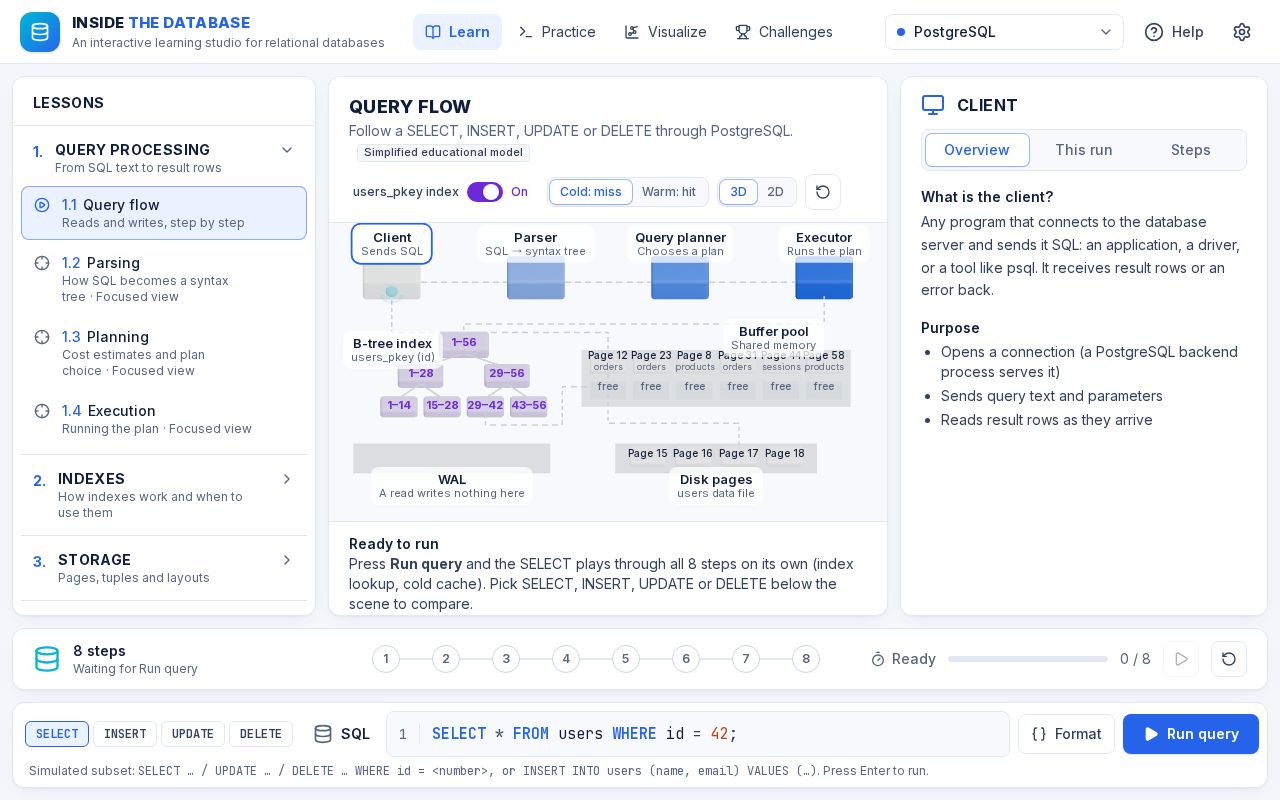
Task: Switch to the Steps tab
Action: pos(1191,150)
